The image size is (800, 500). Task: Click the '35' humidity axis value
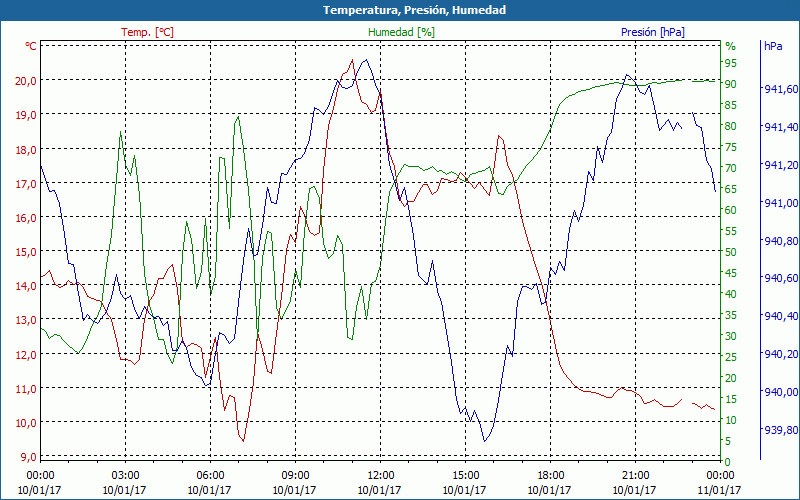tap(731, 315)
